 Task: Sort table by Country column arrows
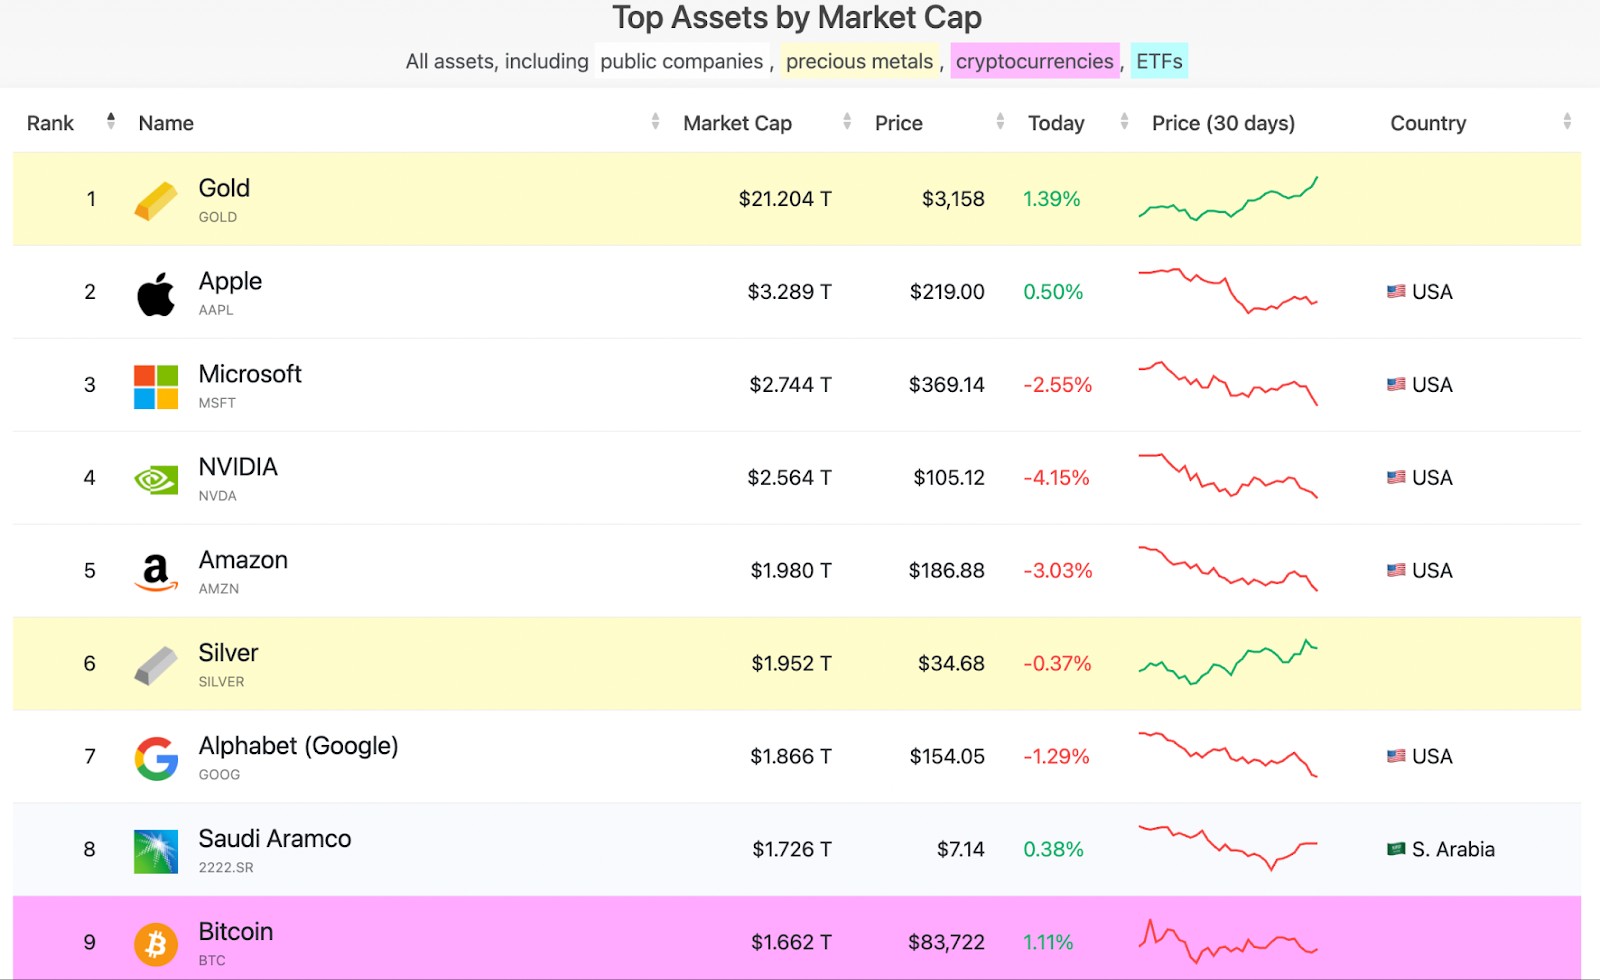[1567, 122]
